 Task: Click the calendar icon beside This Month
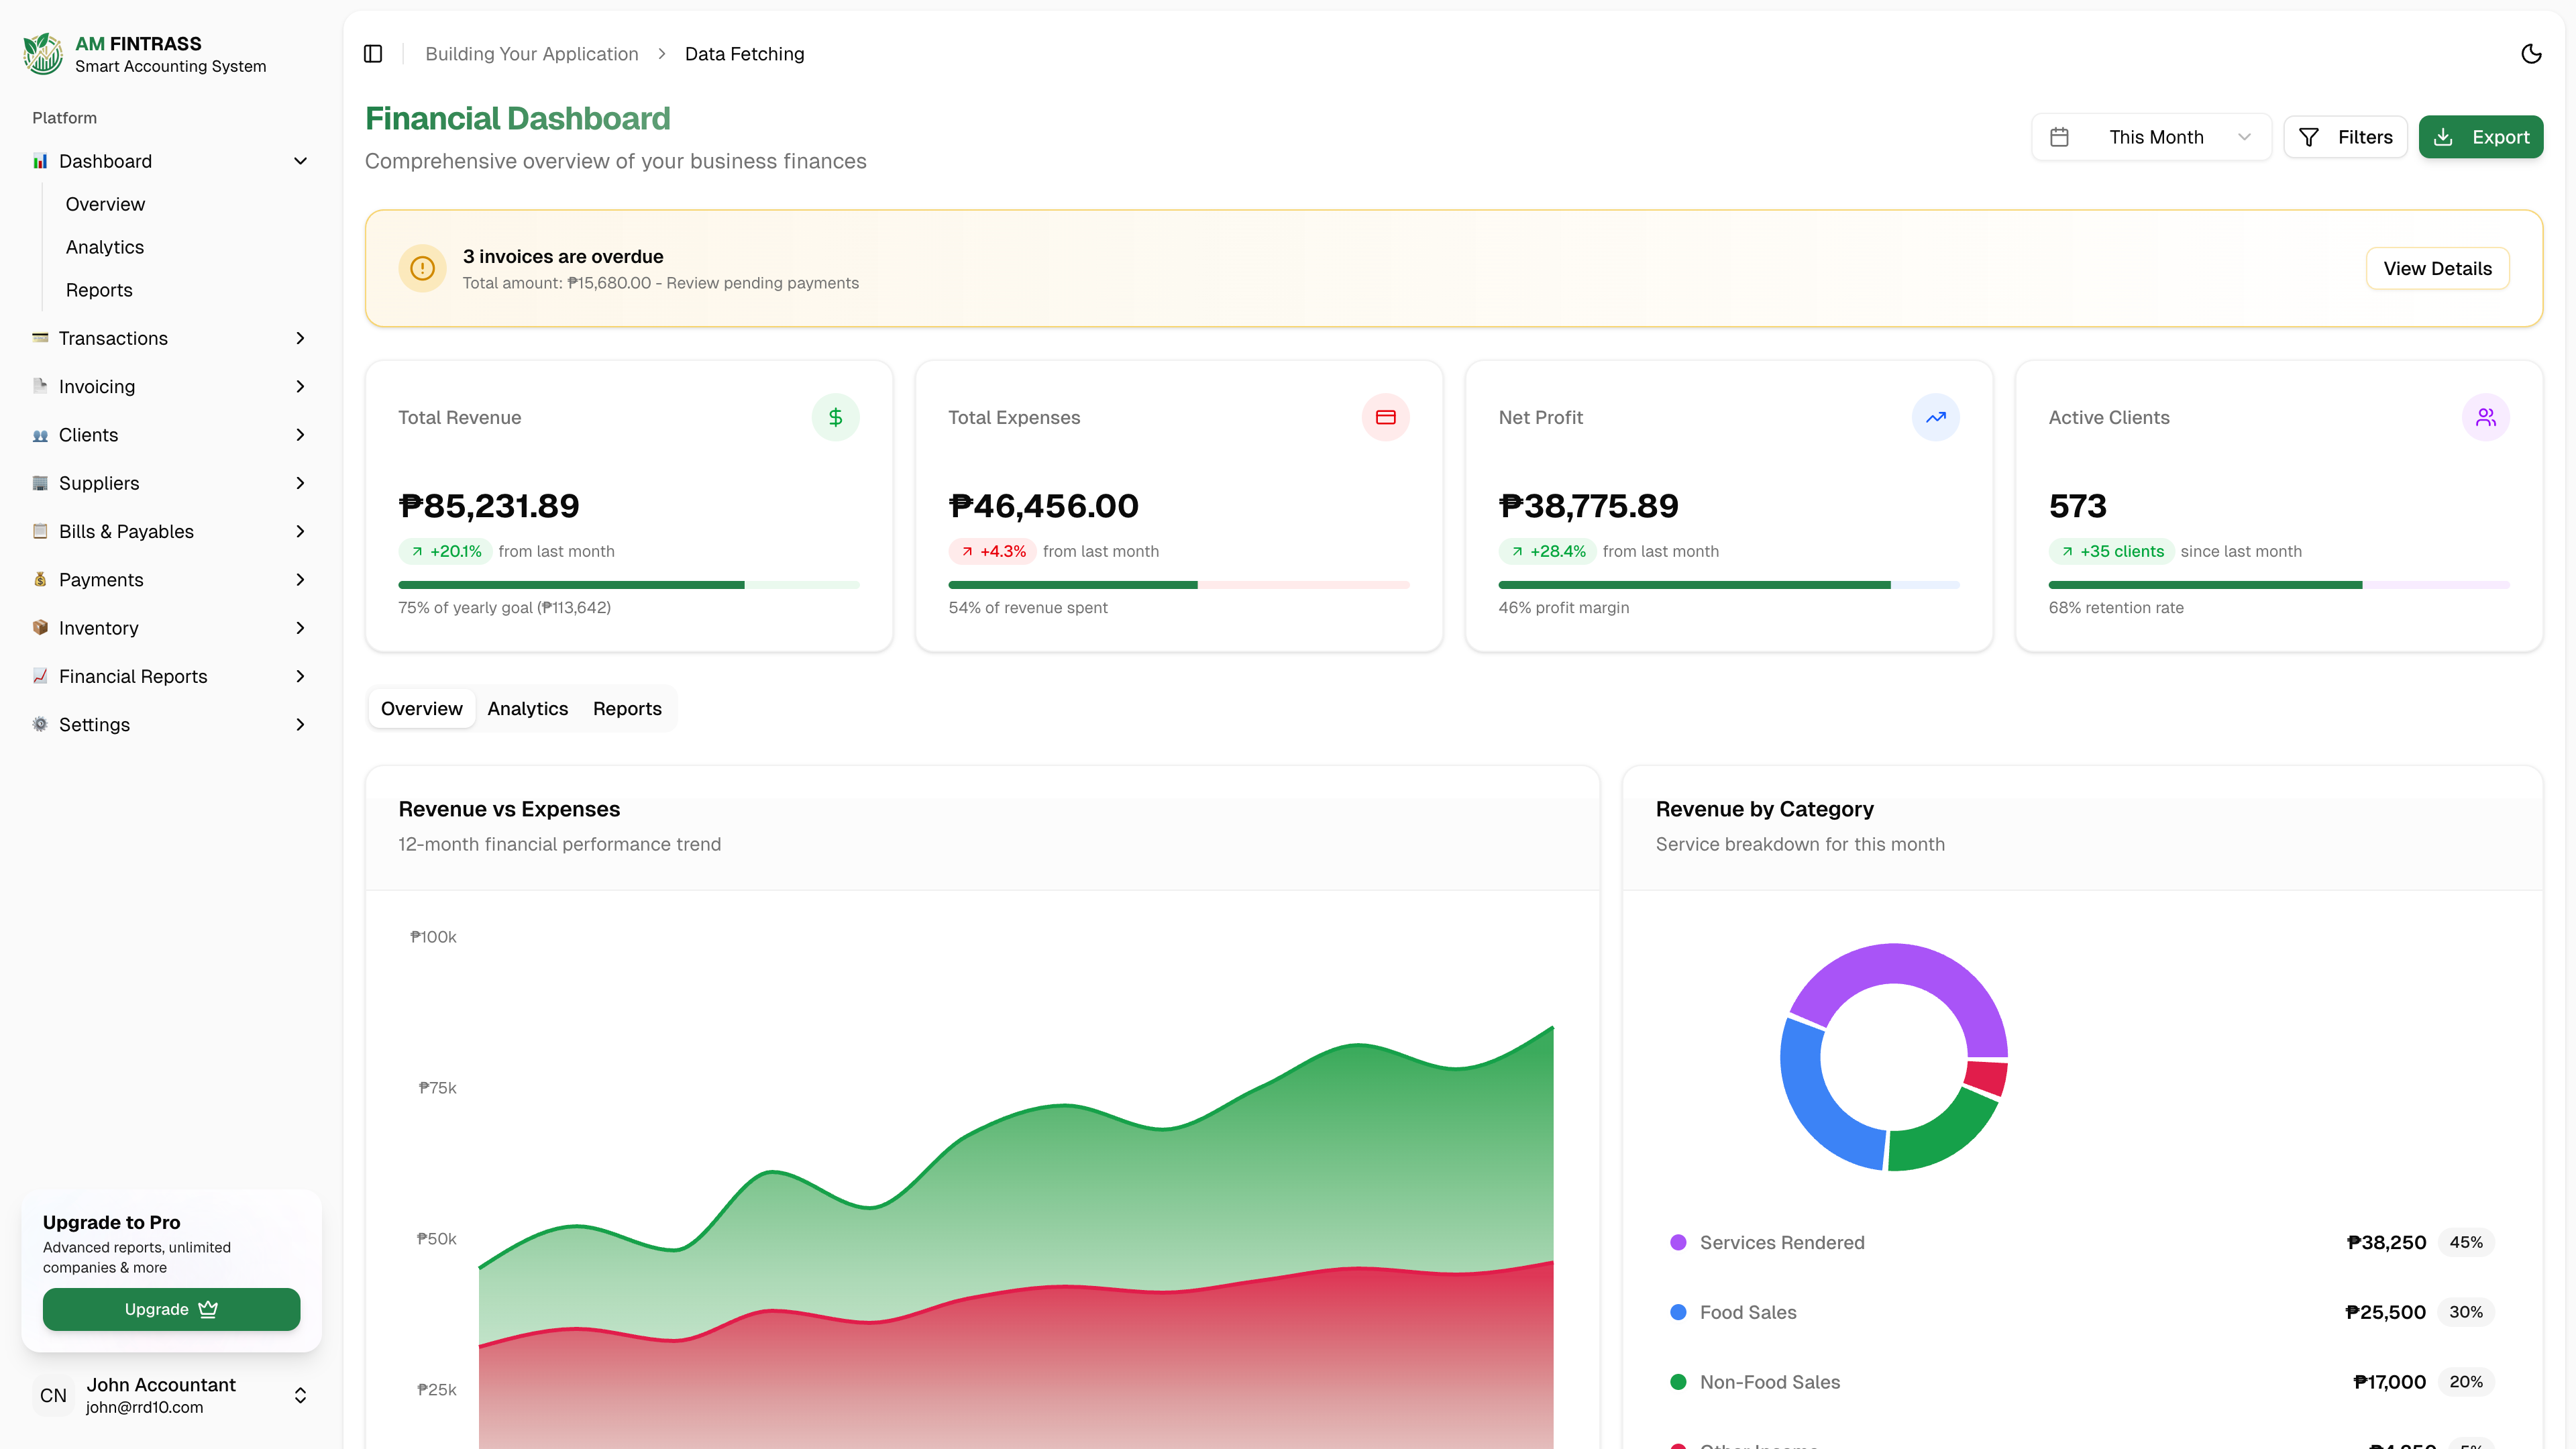click(2060, 137)
